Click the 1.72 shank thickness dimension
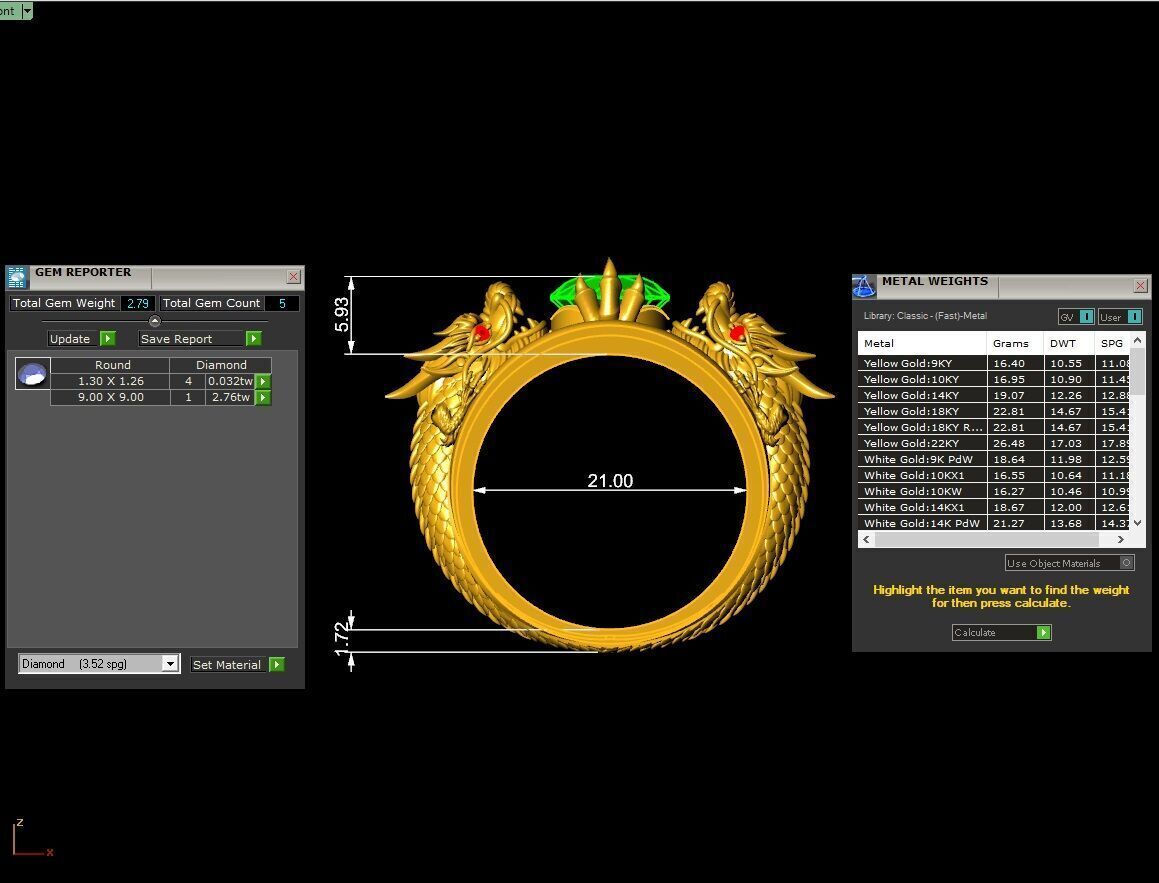The height and width of the screenshot is (883, 1159). coord(341,638)
